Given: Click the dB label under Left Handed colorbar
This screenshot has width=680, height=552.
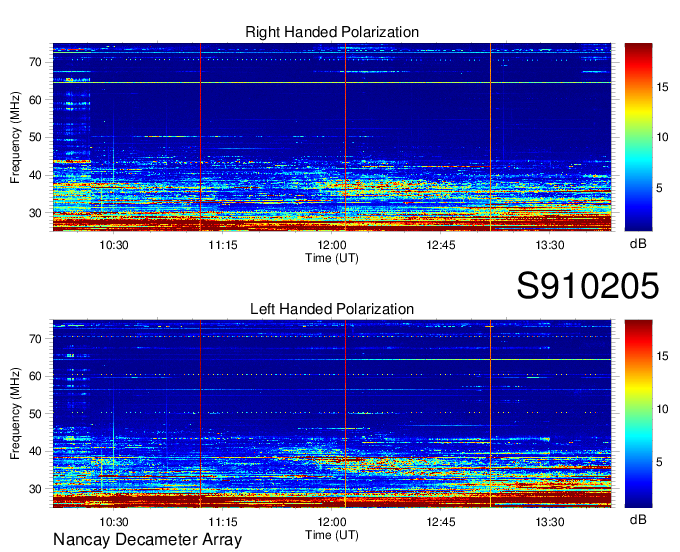Looking at the screenshot, I should pos(638,519).
